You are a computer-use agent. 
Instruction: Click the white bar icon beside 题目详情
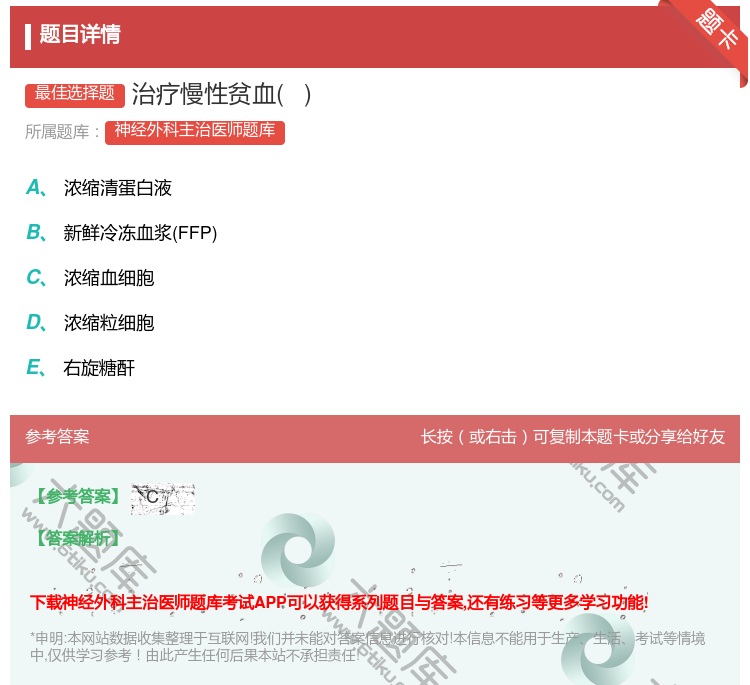[28, 36]
